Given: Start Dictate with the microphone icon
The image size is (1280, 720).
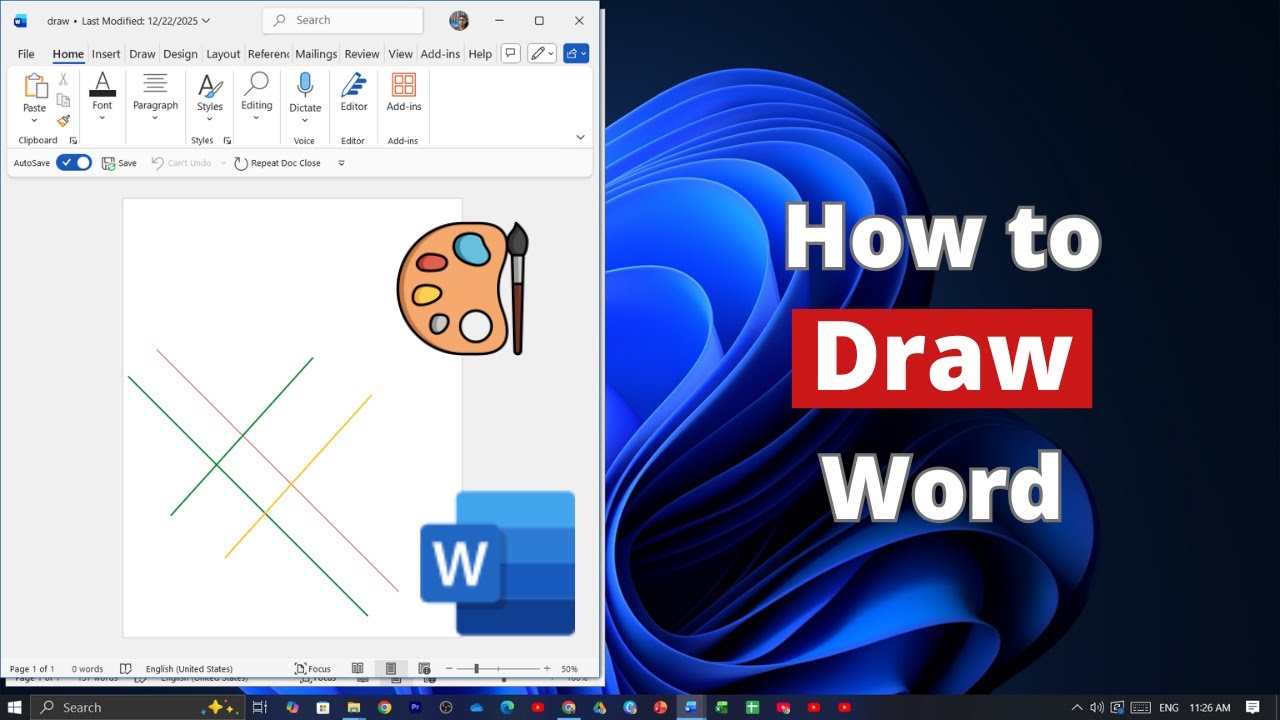Looking at the screenshot, I should point(305,85).
